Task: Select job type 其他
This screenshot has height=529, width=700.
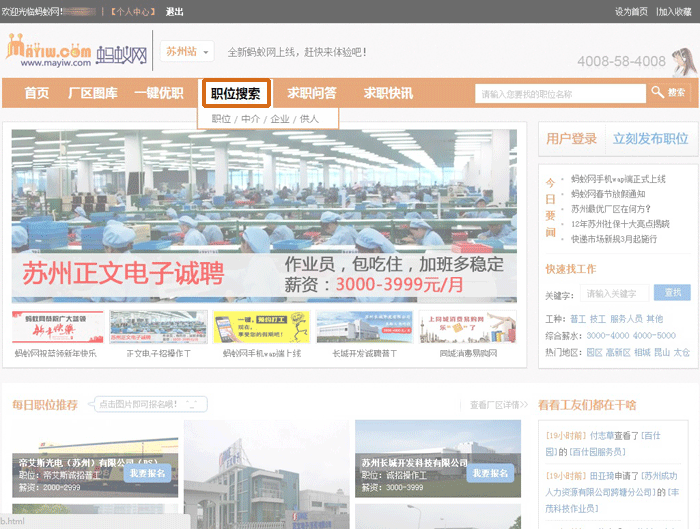Action: pos(654,319)
